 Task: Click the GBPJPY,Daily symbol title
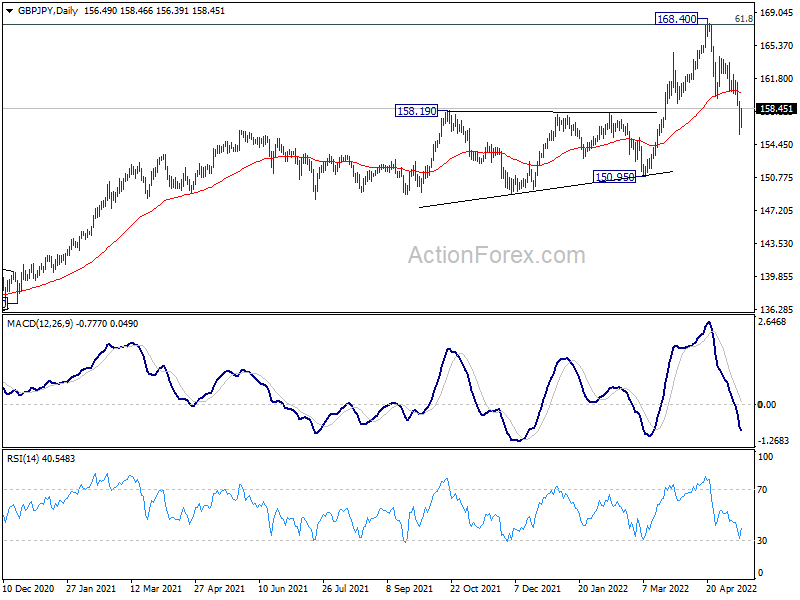click(x=47, y=11)
